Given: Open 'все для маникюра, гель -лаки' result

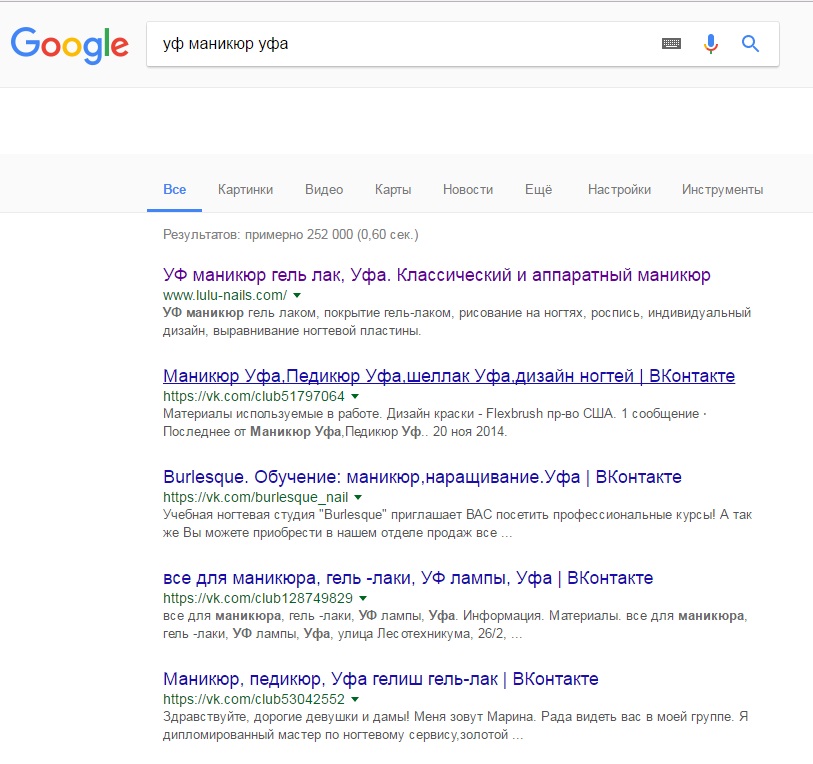Looking at the screenshot, I should (x=408, y=578).
